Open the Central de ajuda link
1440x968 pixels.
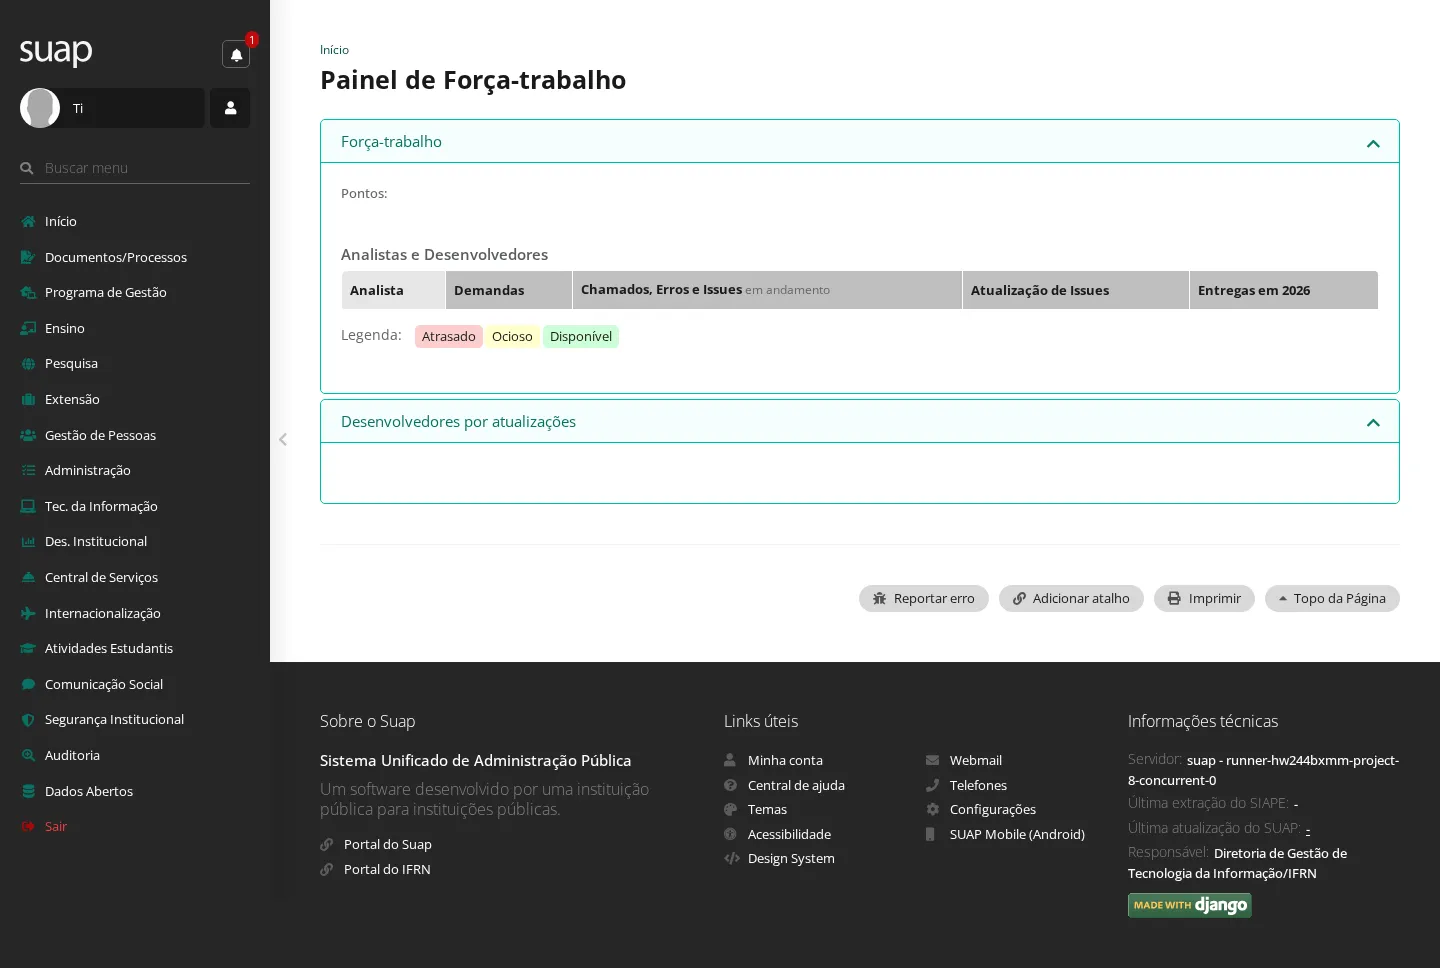click(x=796, y=785)
